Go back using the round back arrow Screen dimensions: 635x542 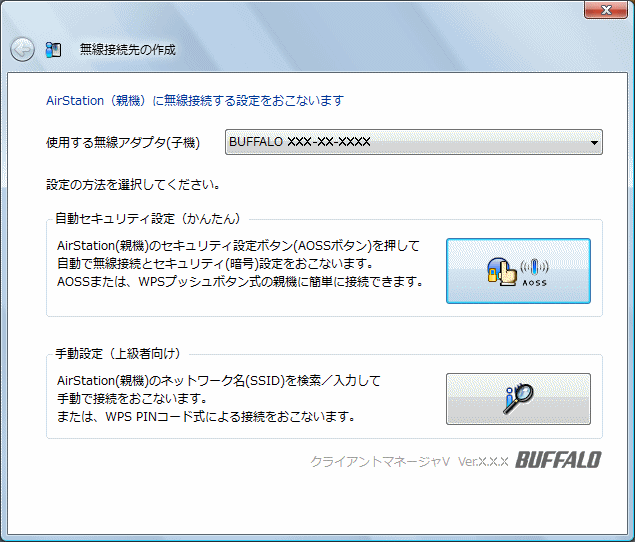tap(22, 49)
